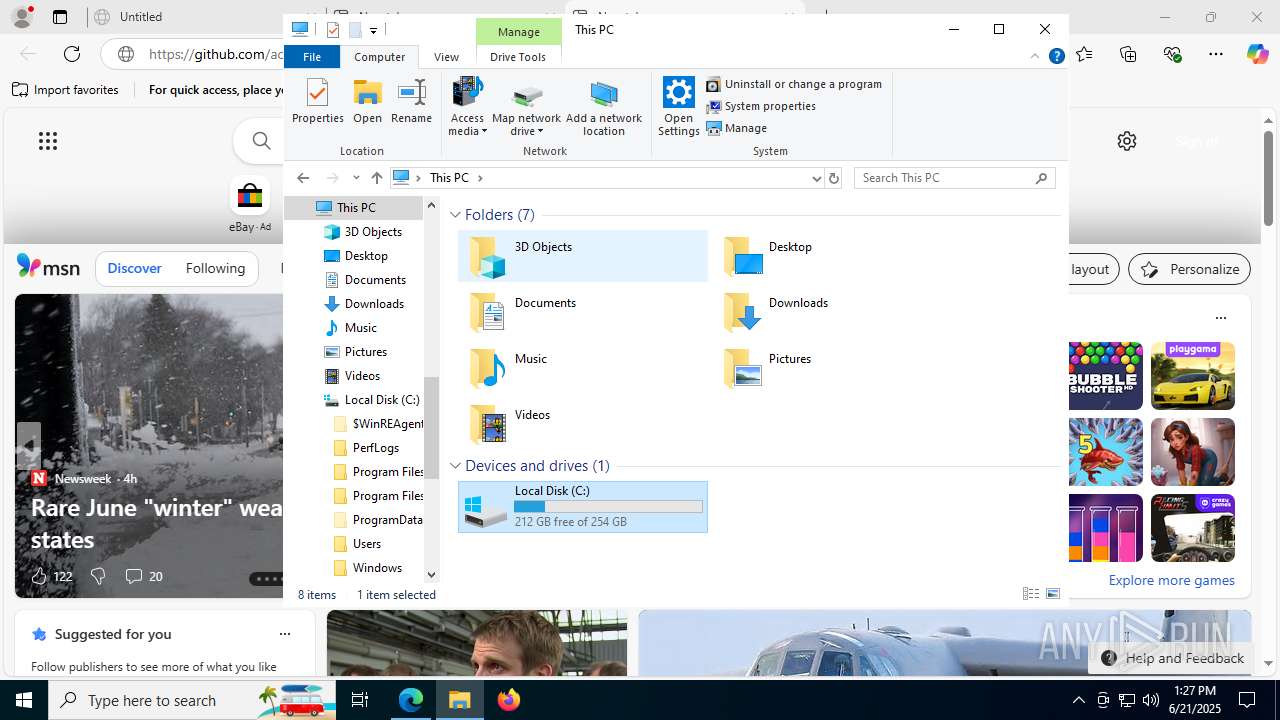This screenshot has width=1280, height=720.
Task: Select Local Disk (C:) in the tree
Action: [381, 400]
